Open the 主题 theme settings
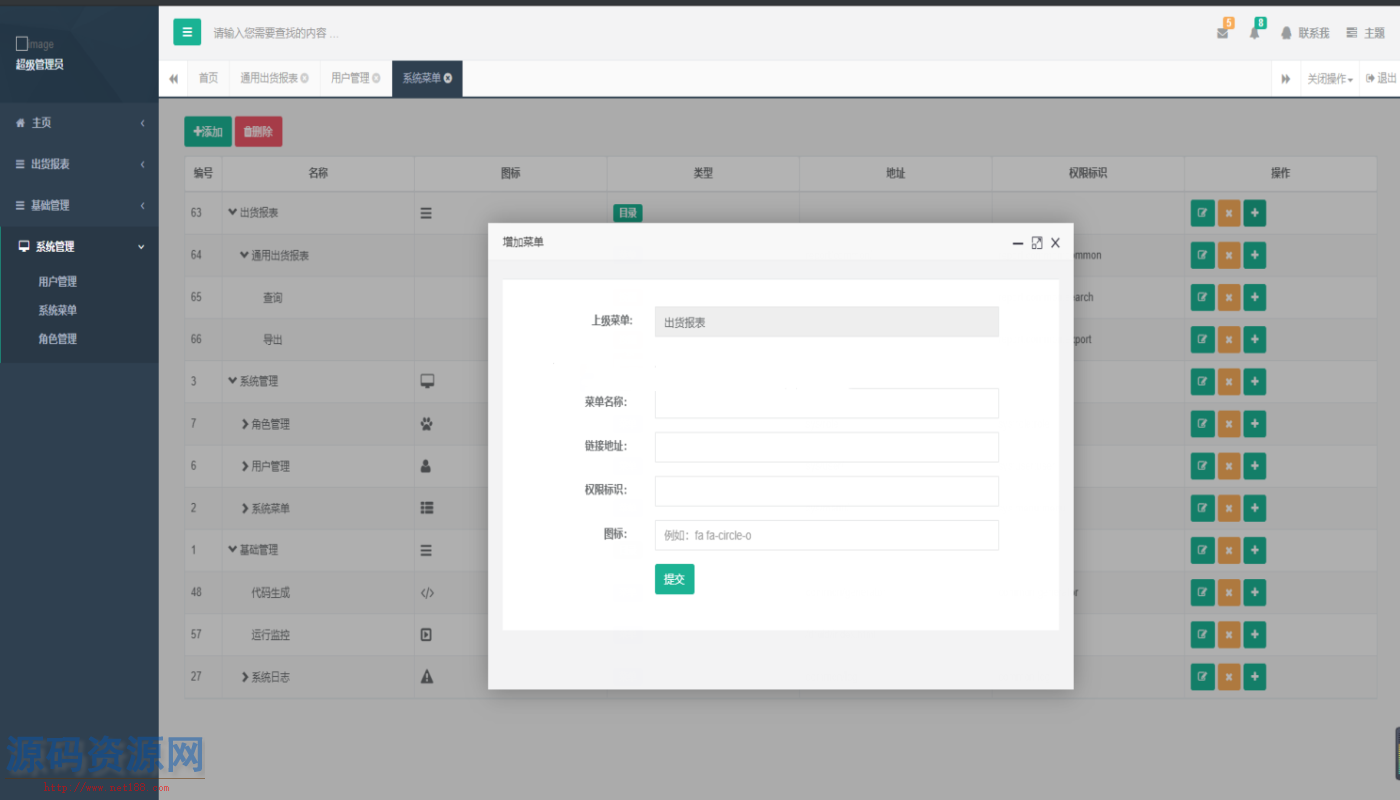Viewport: 1400px width, 800px height. pyautogui.click(x=1365, y=33)
